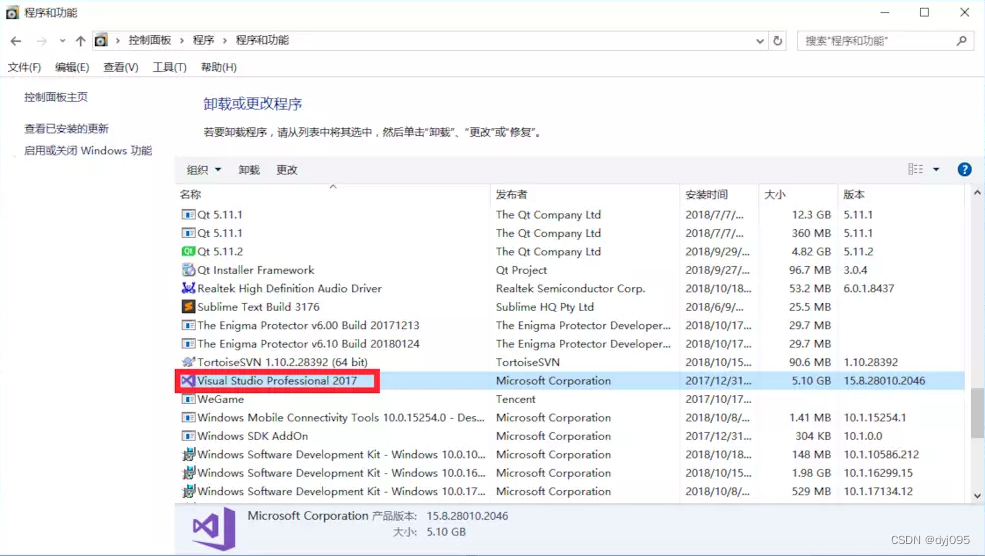Click version value 6.0.1.8437
This screenshot has width=985, height=556.
point(869,289)
